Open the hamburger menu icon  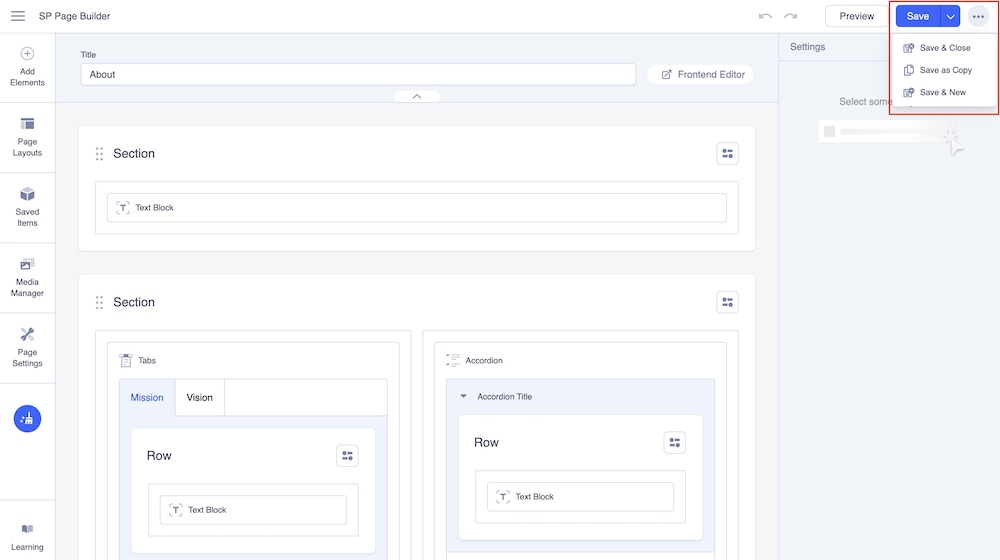point(18,16)
